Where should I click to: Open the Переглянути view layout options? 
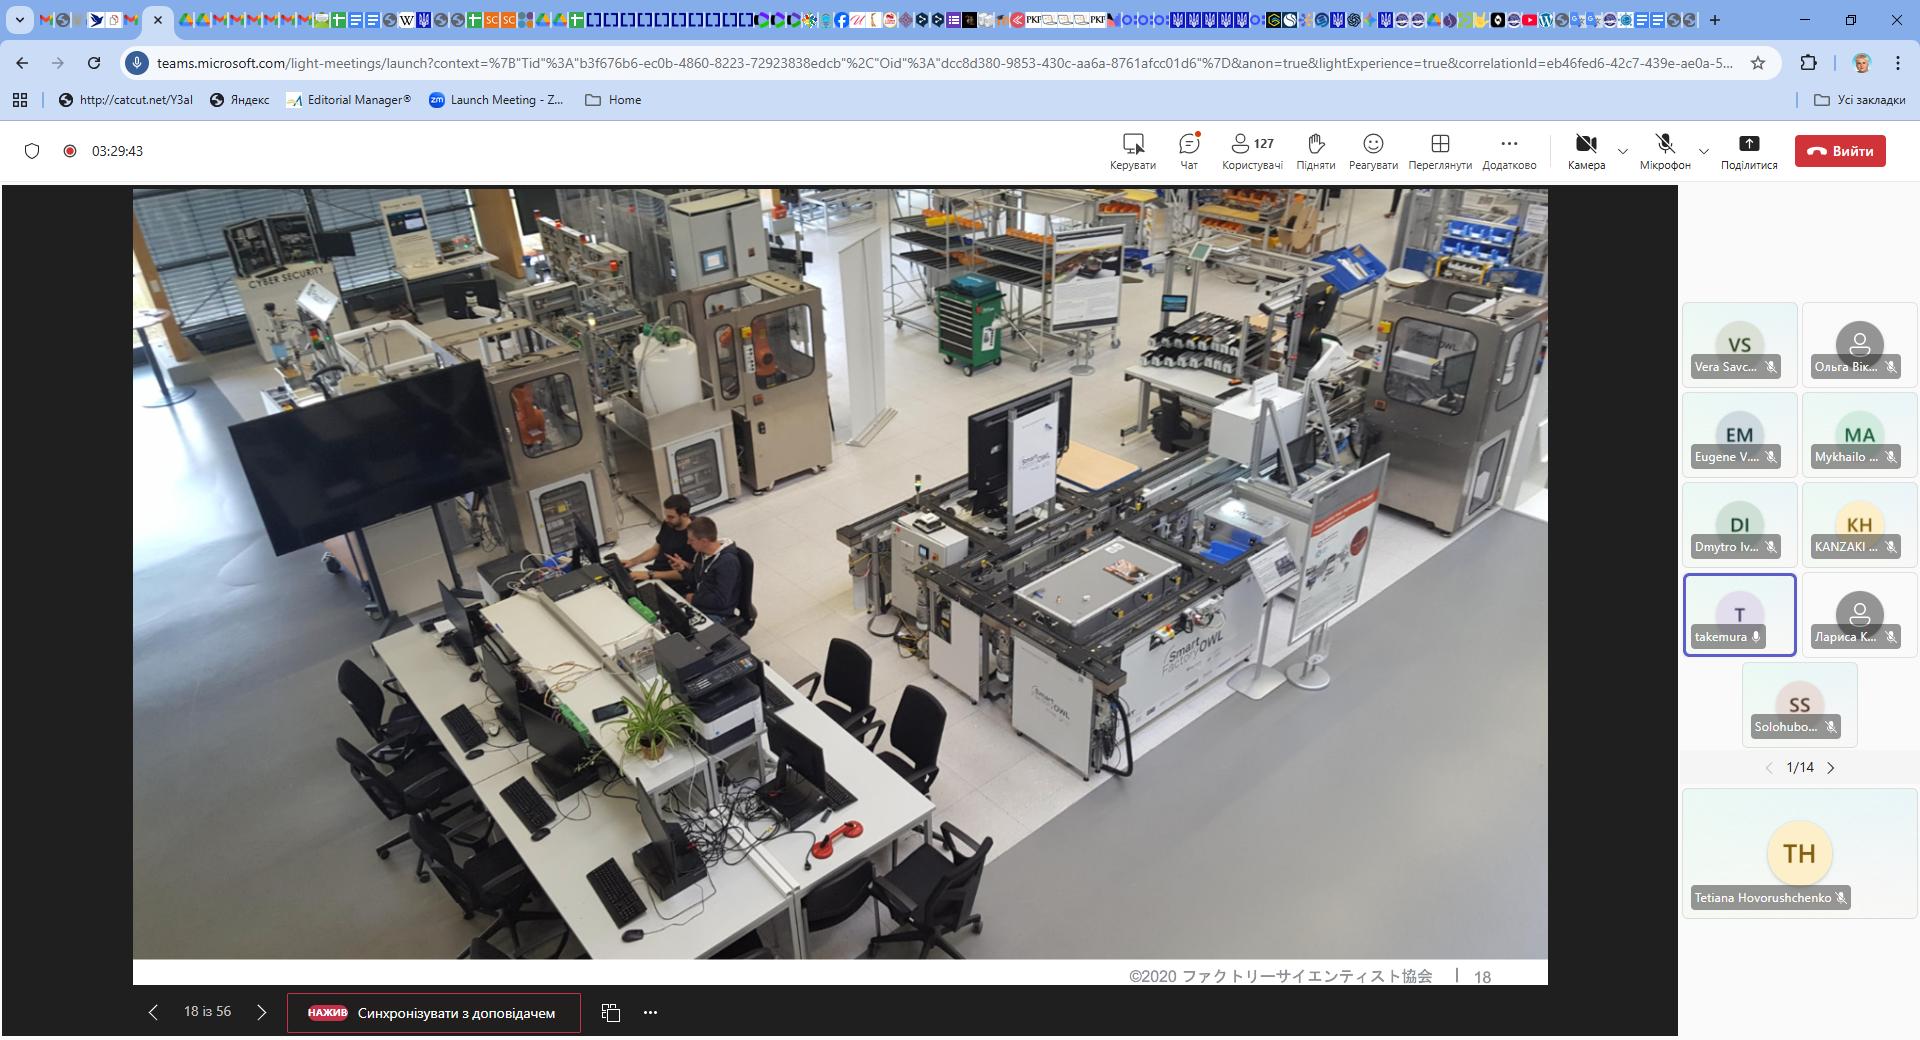(1439, 151)
